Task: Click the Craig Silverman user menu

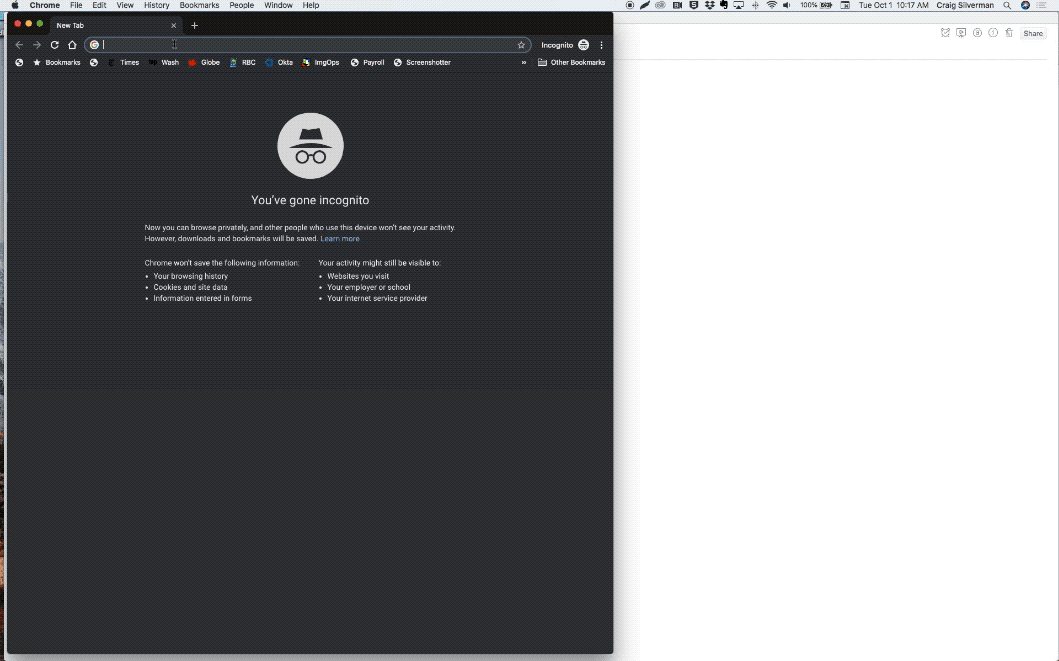Action: click(965, 5)
